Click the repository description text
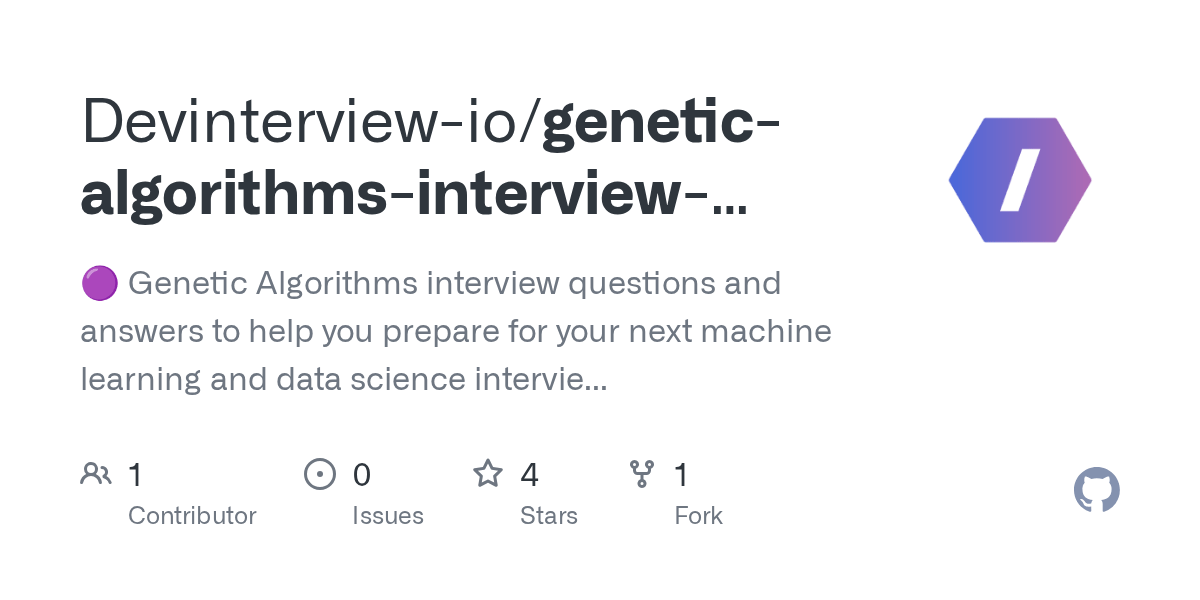 pos(456,331)
